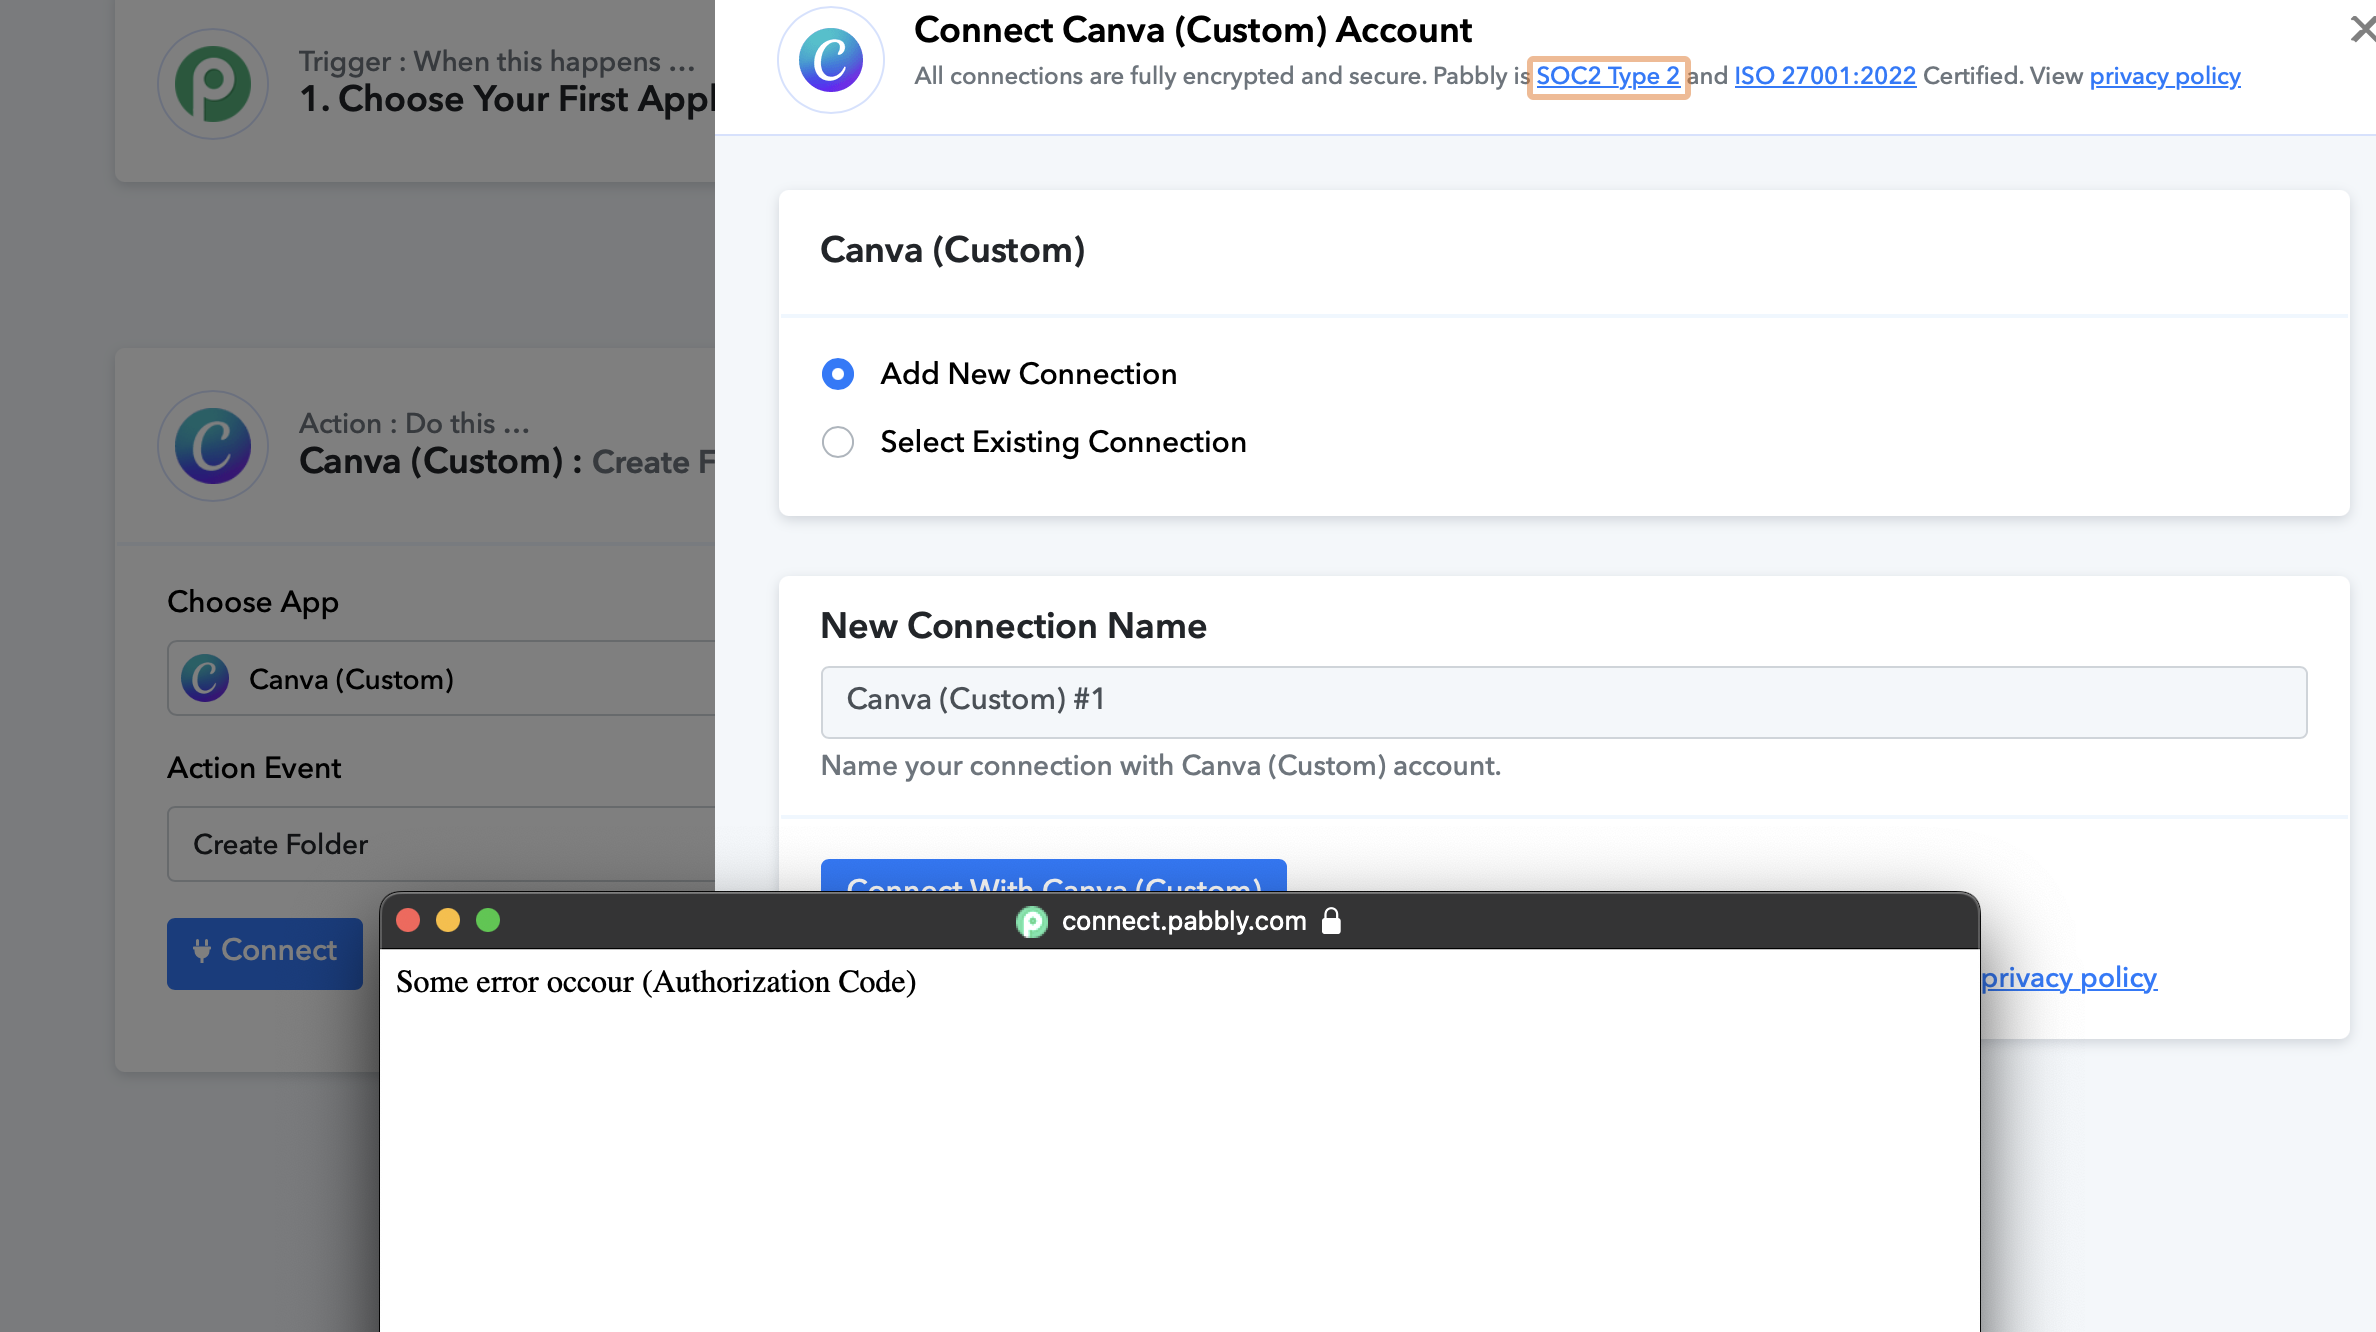Maximize the connect.pabbly.com popup window
The width and height of the screenshot is (2376, 1332).
[x=488, y=920]
